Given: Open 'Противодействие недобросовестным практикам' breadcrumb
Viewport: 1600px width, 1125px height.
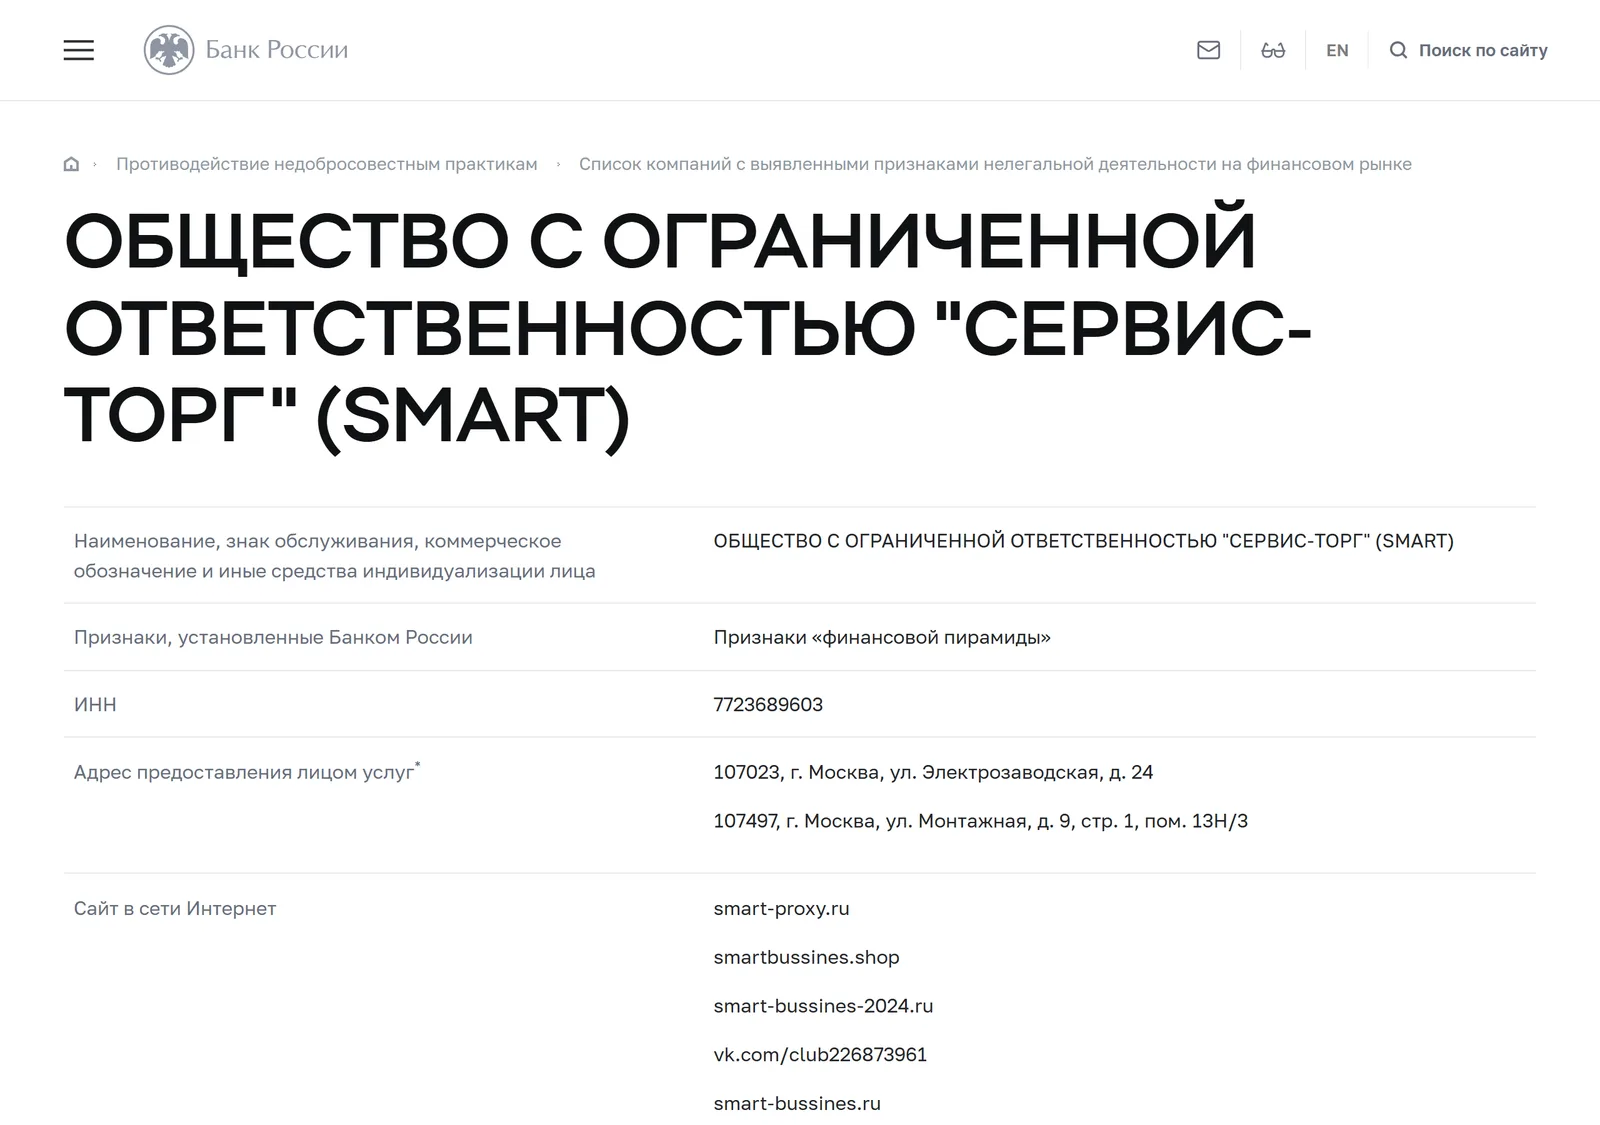Looking at the screenshot, I should click(326, 164).
